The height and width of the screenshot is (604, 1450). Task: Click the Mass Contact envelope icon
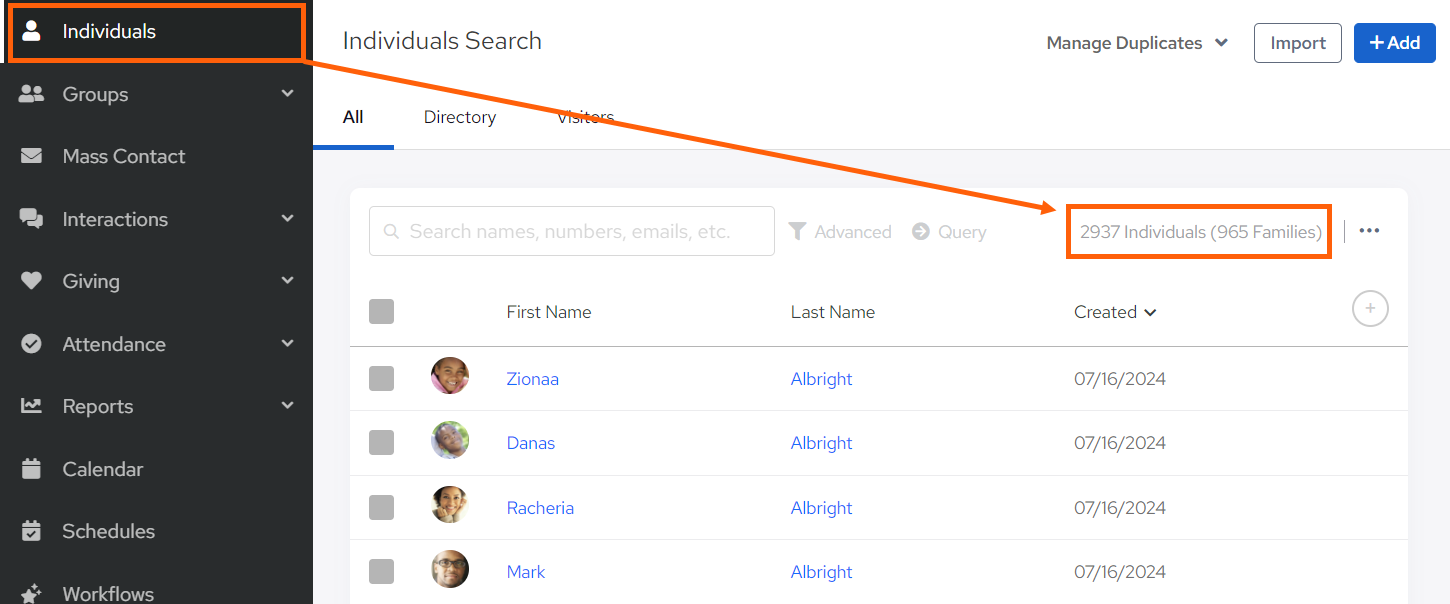click(x=32, y=156)
